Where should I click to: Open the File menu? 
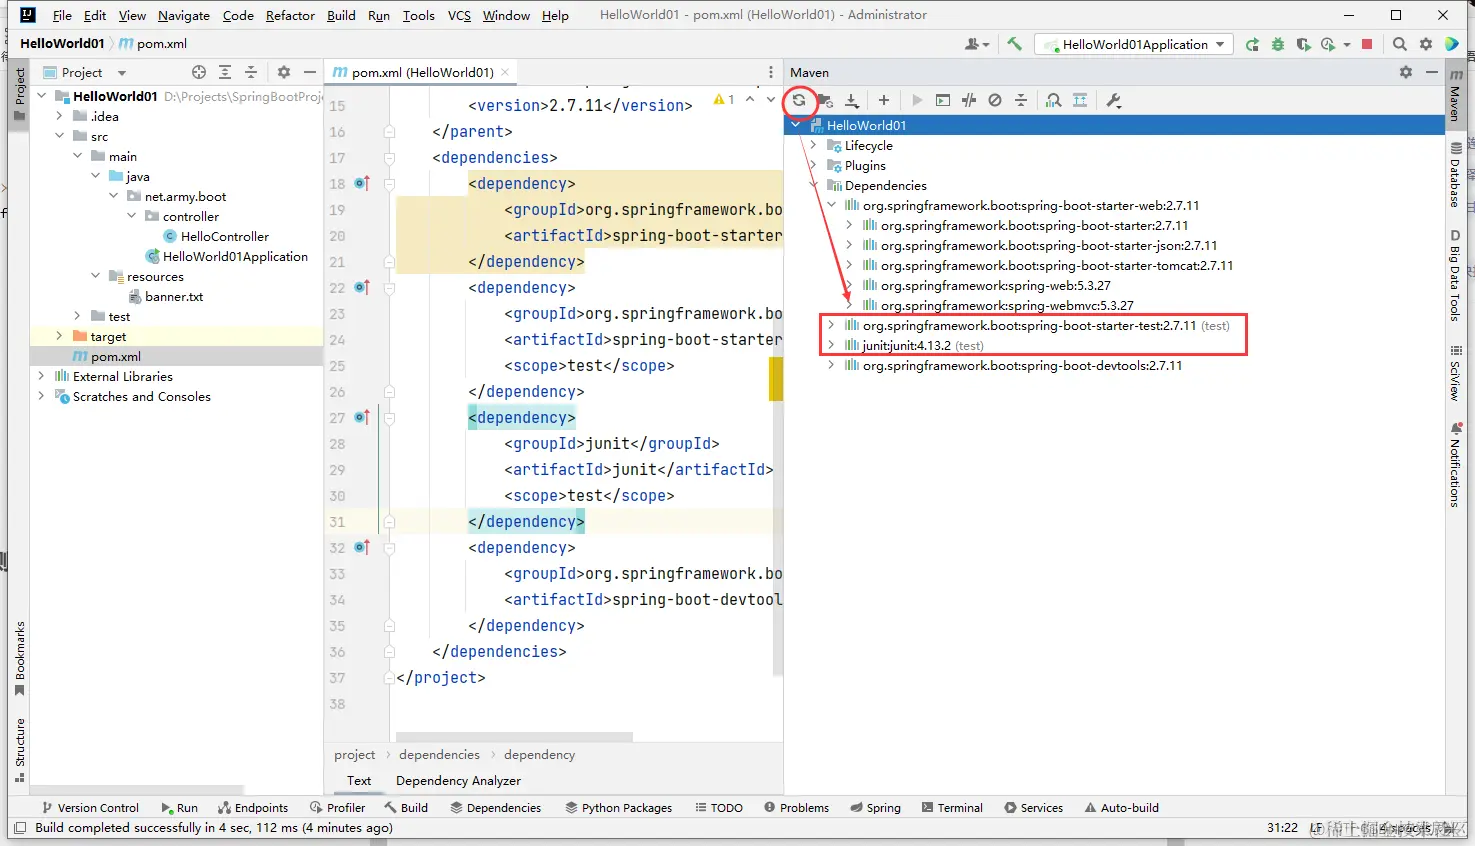tap(62, 15)
